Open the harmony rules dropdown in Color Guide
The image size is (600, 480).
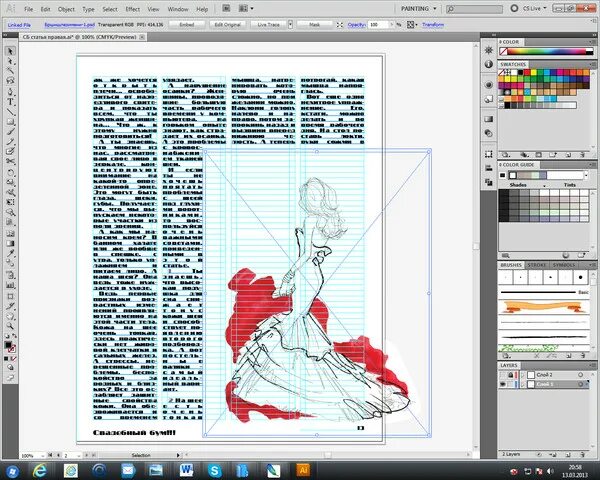[585, 175]
